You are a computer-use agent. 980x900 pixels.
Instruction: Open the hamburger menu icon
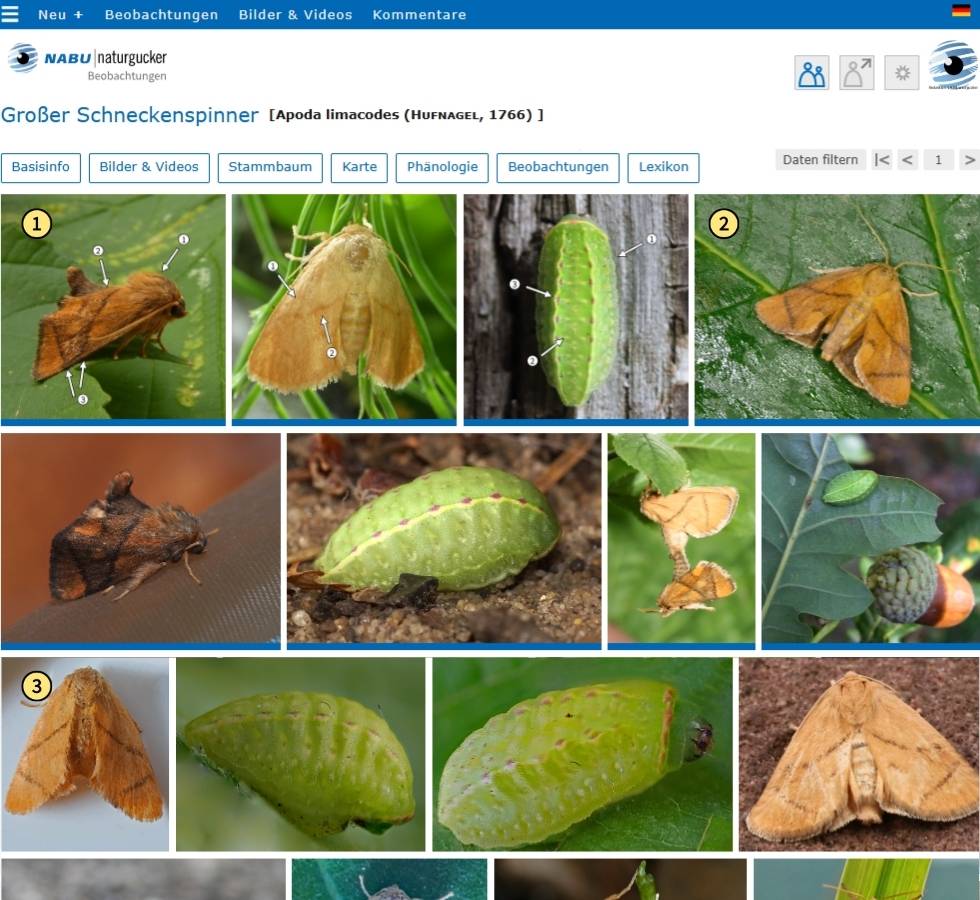pyautogui.click(x=9, y=14)
